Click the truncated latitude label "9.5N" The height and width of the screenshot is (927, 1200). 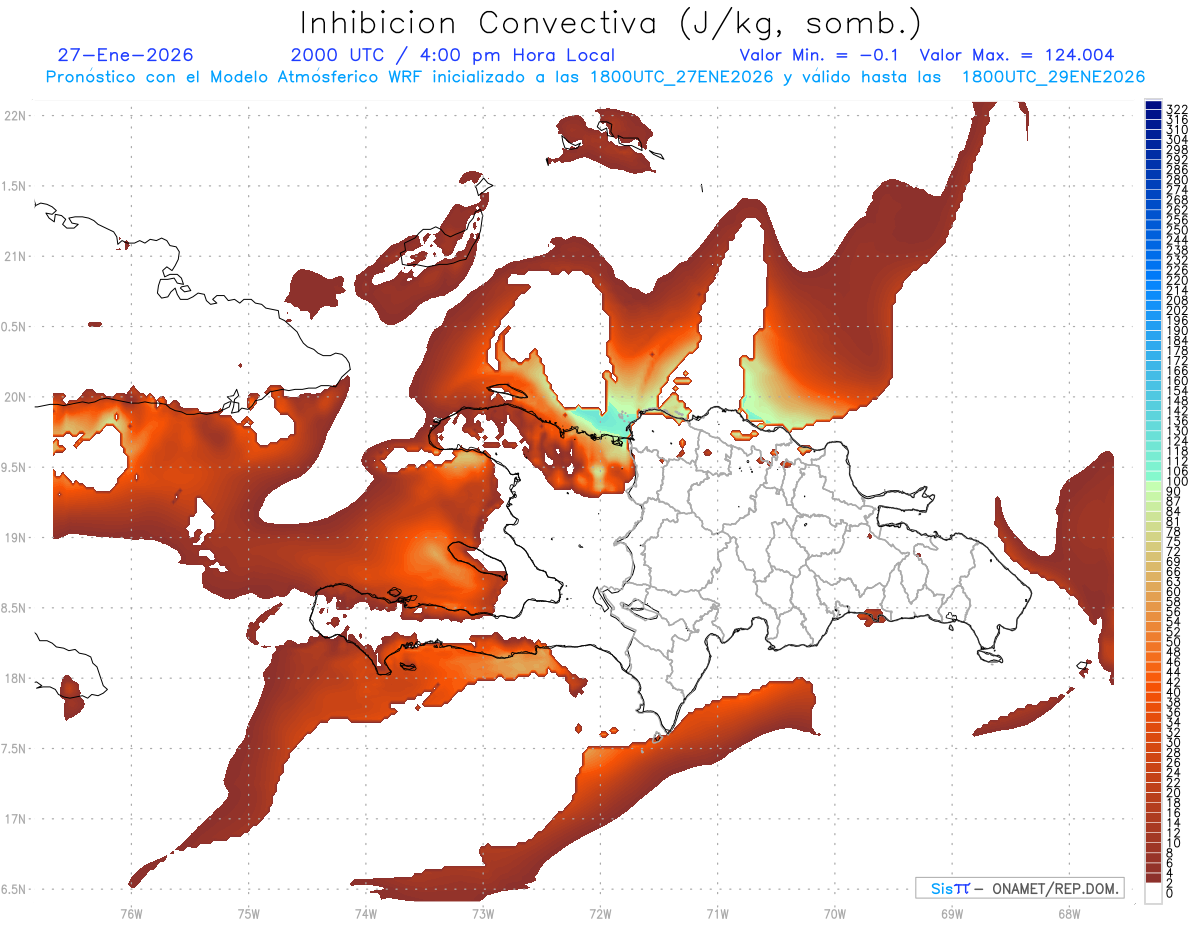(14, 467)
